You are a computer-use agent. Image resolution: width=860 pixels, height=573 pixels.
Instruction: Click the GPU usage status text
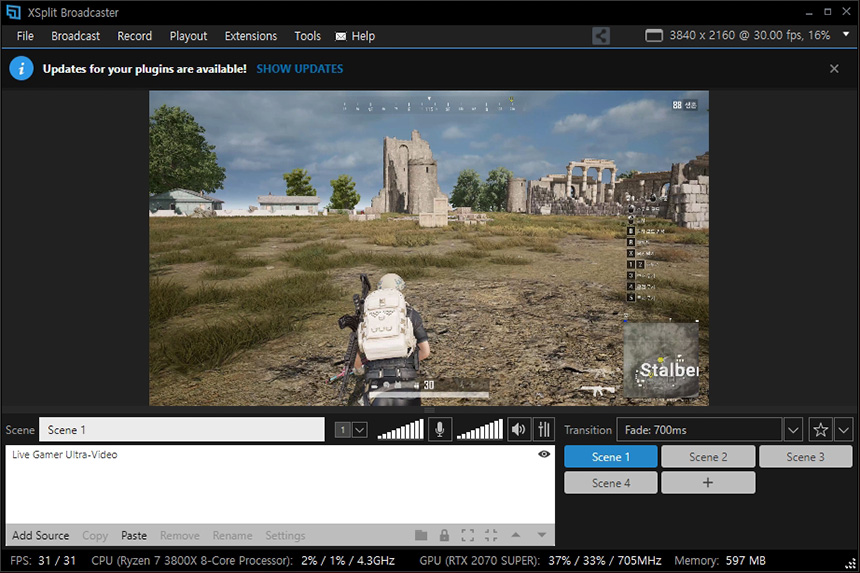pyautogui.click(x=540, y=561)
